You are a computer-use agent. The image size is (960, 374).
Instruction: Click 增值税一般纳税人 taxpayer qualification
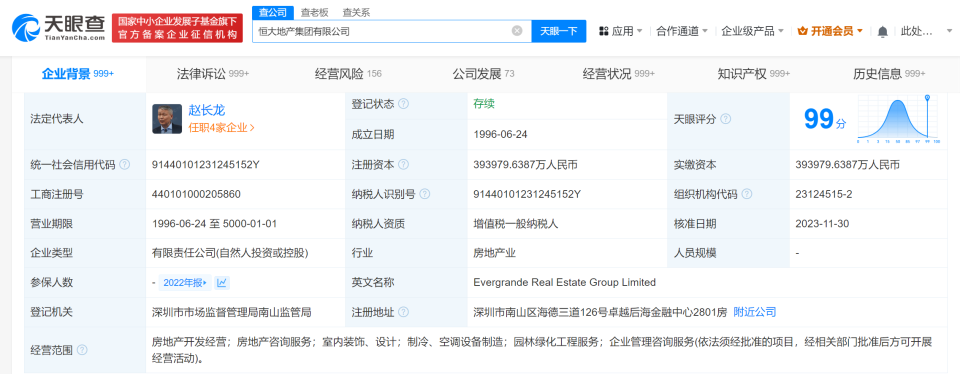coord(516,223)
